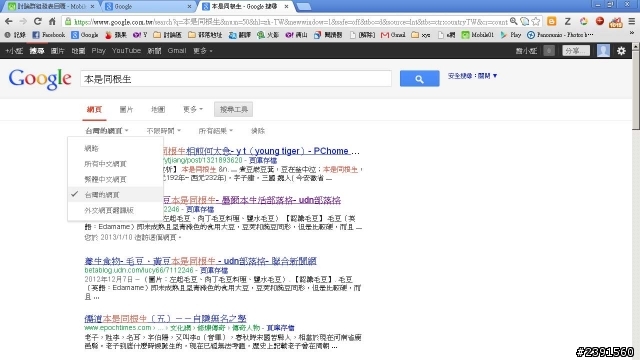Open Facebook bookmark

pyautogui.click(x=49, y=35)
